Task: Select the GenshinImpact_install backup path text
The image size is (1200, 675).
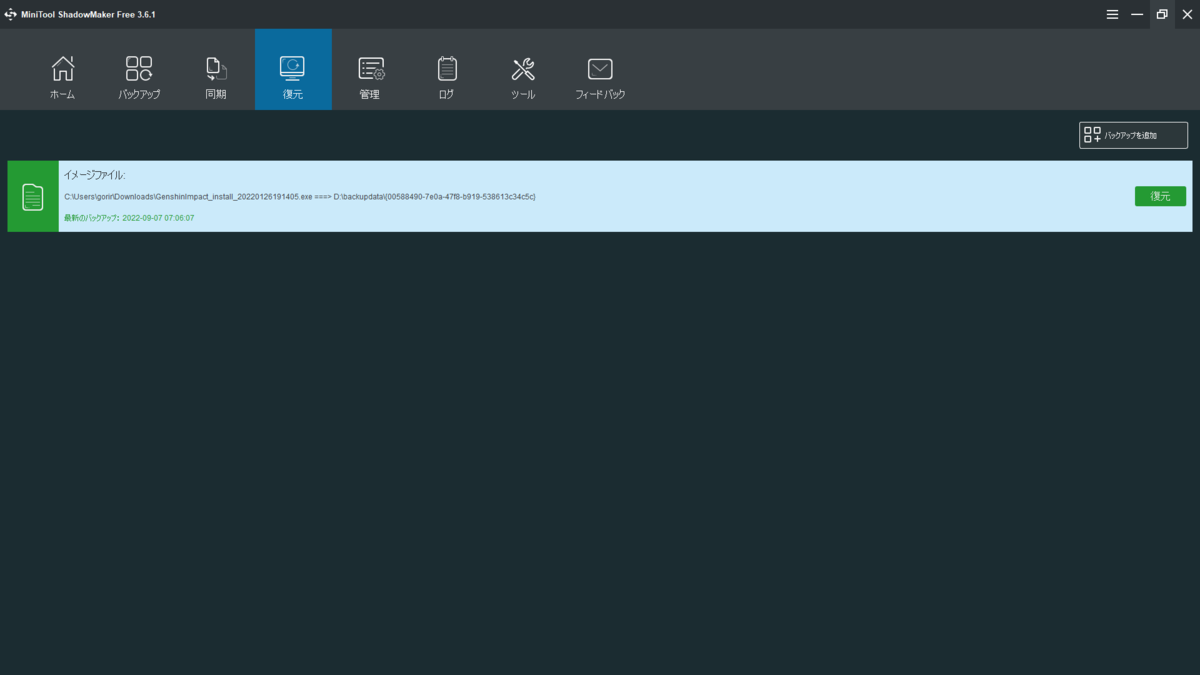Action: point(300,197)
